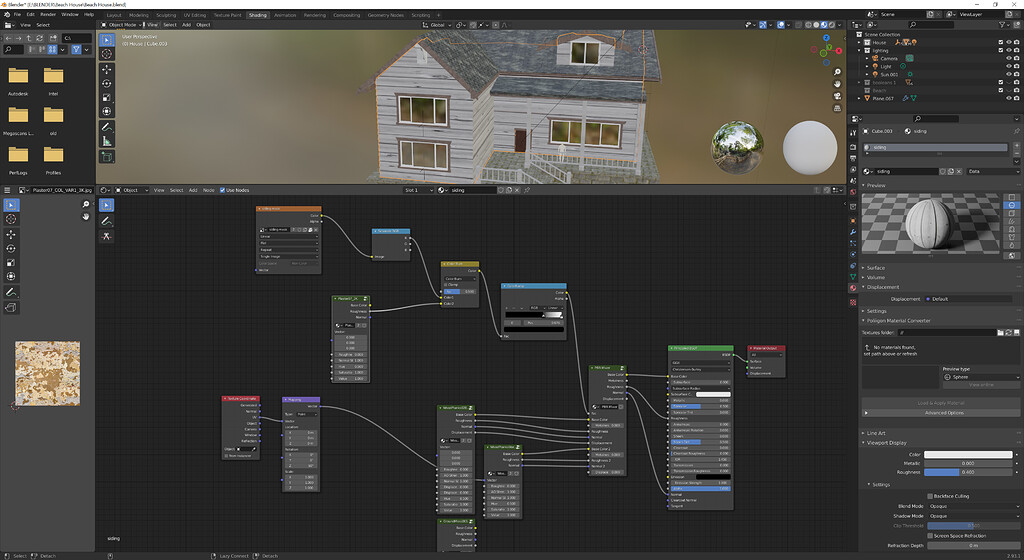1024x560 pixels.
Task: Create new folder in file browser
Action: [x=54, y=38]
